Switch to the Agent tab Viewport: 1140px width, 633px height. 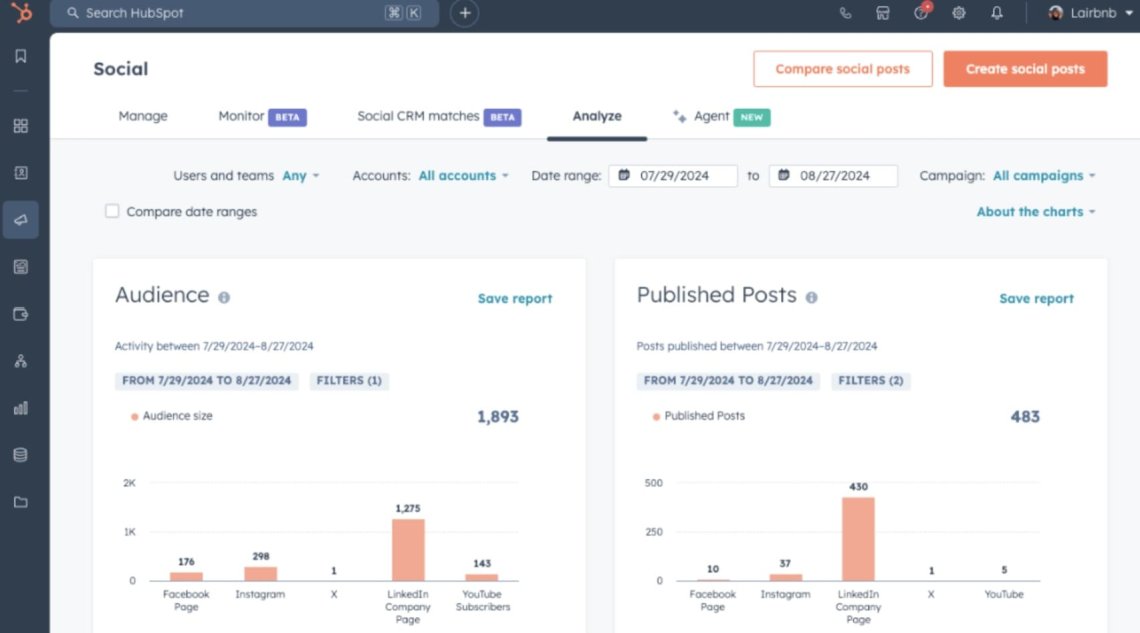pos(721,116)
